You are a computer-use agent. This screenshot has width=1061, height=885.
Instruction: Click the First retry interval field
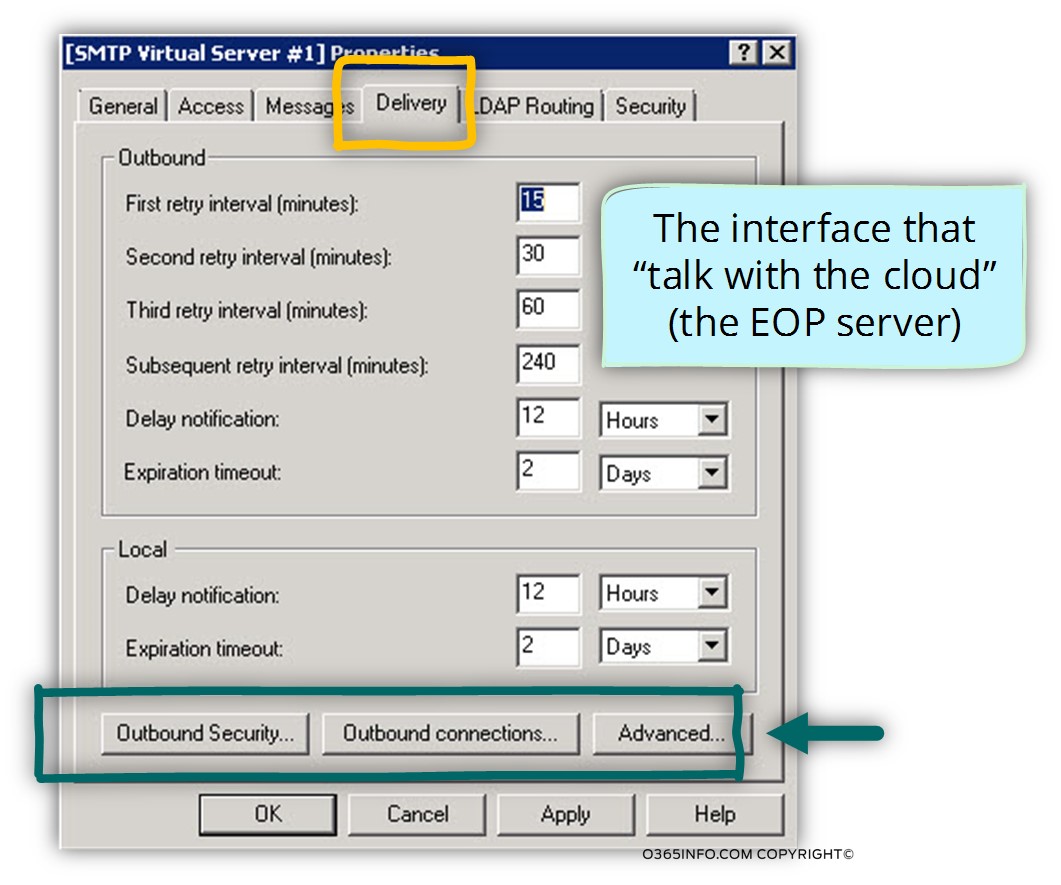548,202
